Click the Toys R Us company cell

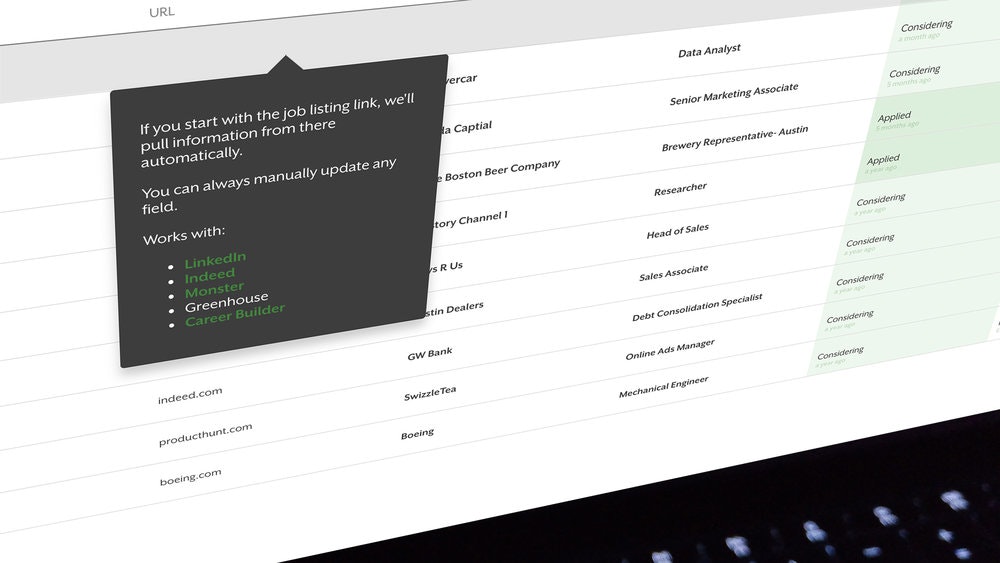point(445,267)
